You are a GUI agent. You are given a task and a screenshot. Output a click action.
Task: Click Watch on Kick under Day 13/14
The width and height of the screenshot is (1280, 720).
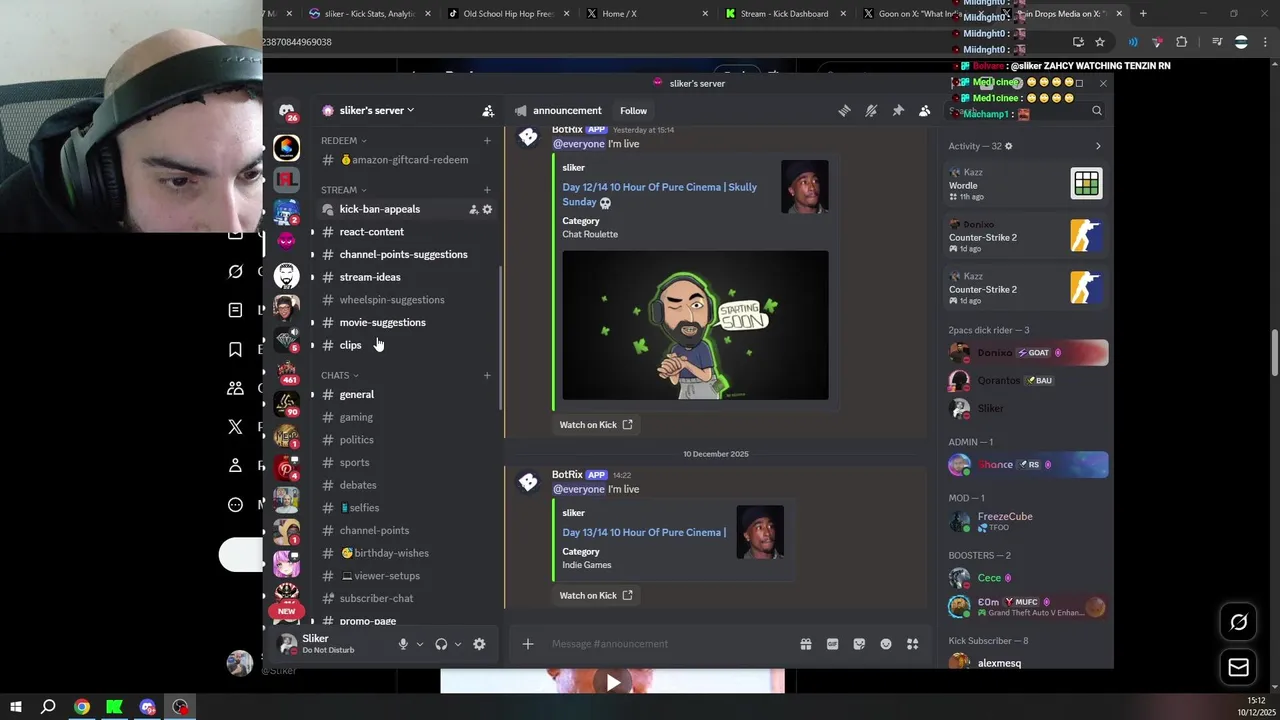click(x=596, y=596)
